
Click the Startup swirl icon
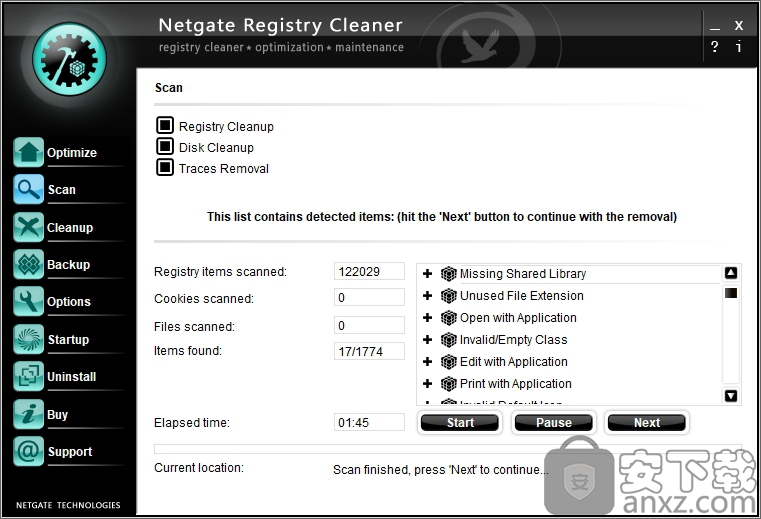pyautogui.click(x=29, y=339)
